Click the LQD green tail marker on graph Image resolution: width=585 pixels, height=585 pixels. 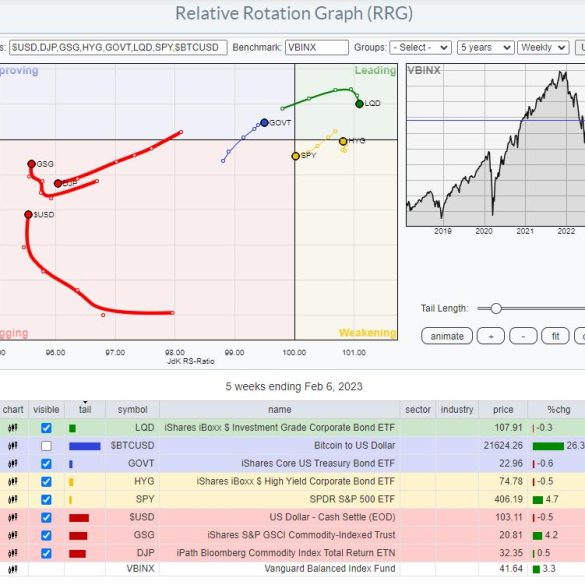(x=359, y=104)
